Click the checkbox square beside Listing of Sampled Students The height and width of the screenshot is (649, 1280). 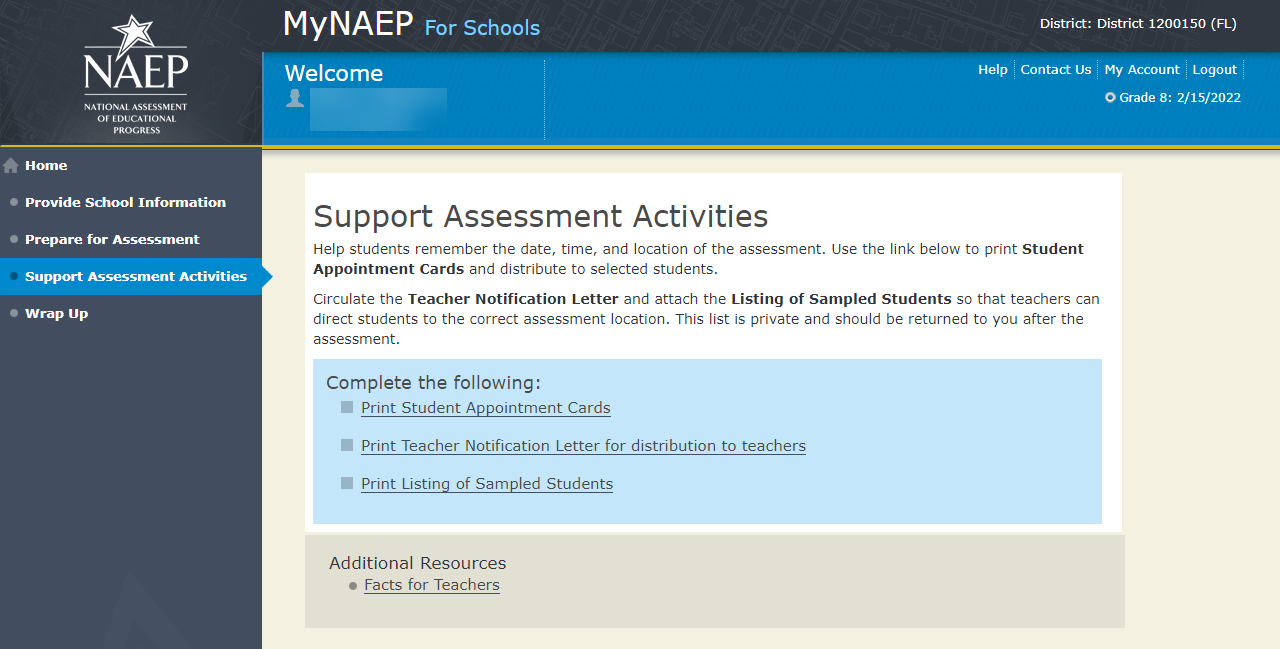[x=347, y=483]
